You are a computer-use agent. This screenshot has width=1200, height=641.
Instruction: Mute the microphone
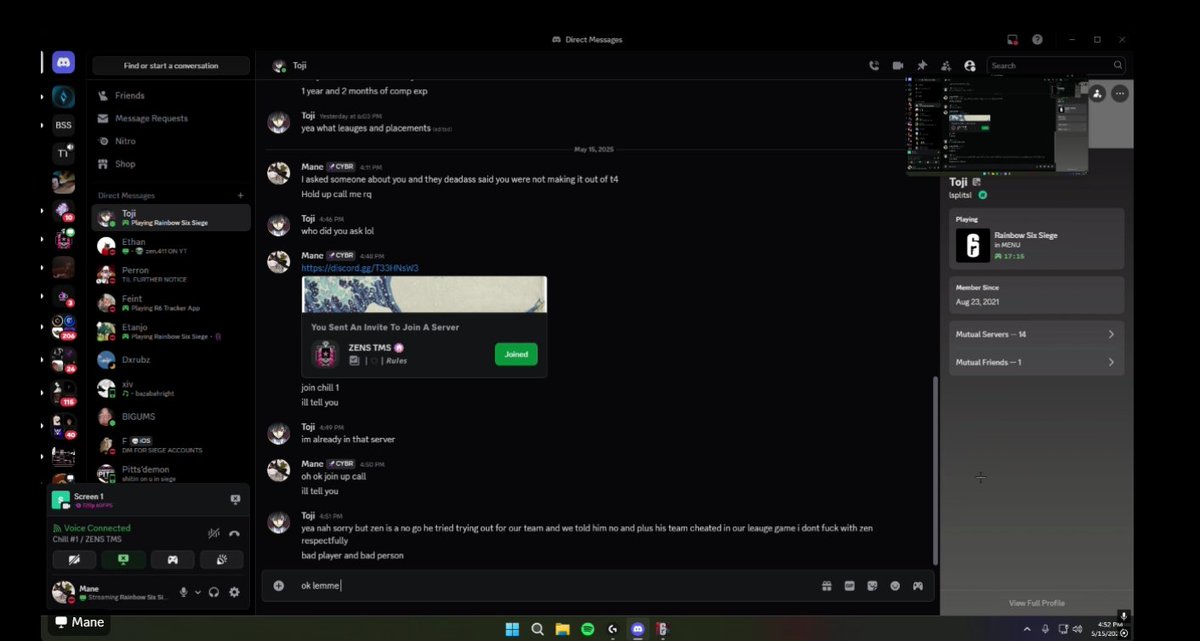(183, 592)
